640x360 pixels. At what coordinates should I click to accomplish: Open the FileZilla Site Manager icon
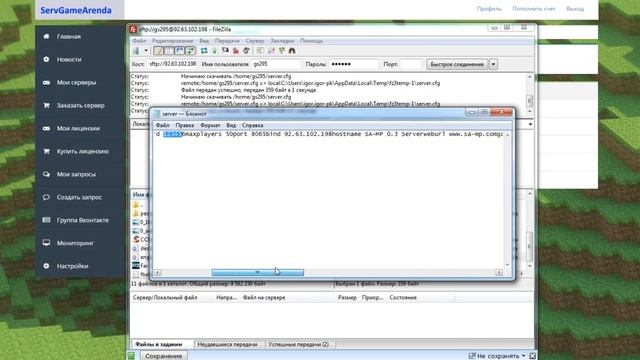[136, 51]
